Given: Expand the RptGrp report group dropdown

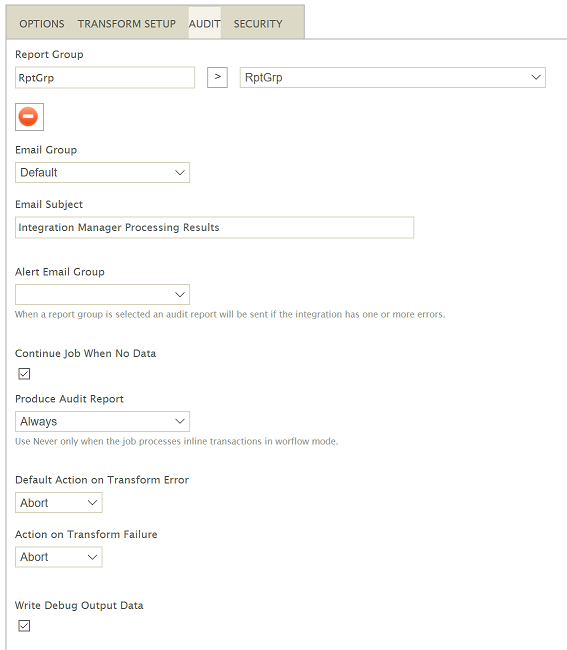Looking at the screenshot, I should click(x=393, y=77).
